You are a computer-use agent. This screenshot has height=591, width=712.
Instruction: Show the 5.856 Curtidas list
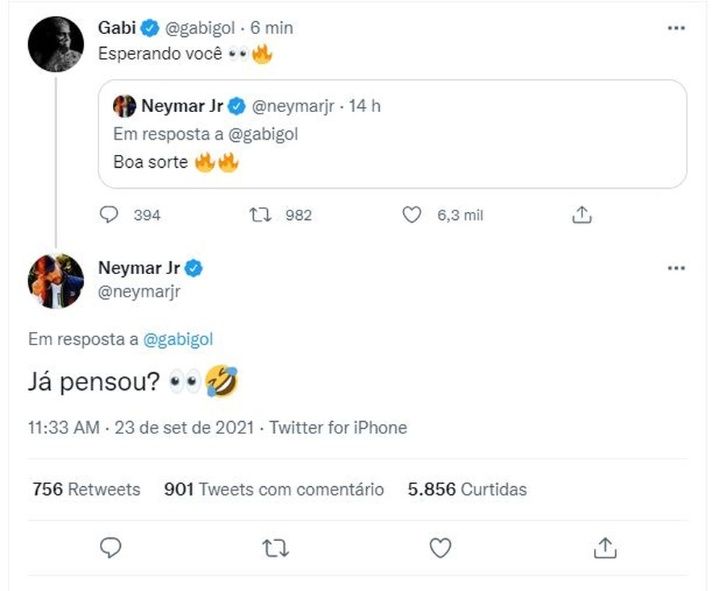[467, 489]
